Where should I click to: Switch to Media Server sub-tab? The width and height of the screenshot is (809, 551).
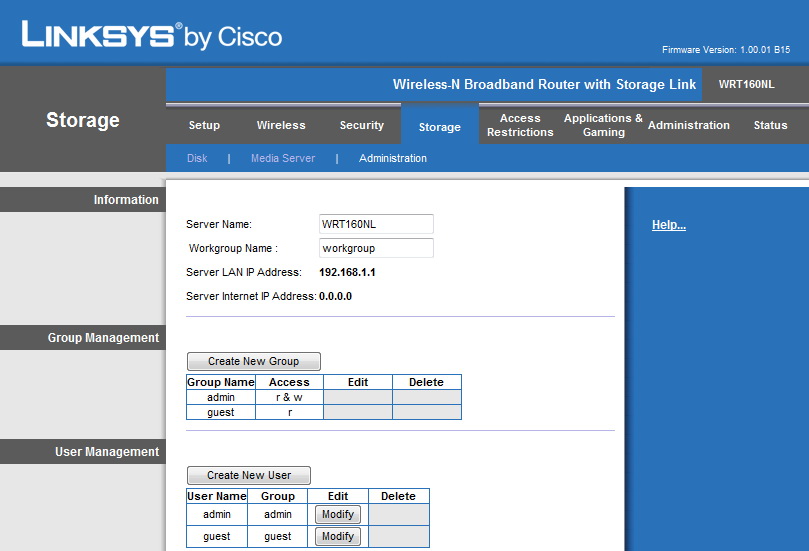[x=283, y=158]
